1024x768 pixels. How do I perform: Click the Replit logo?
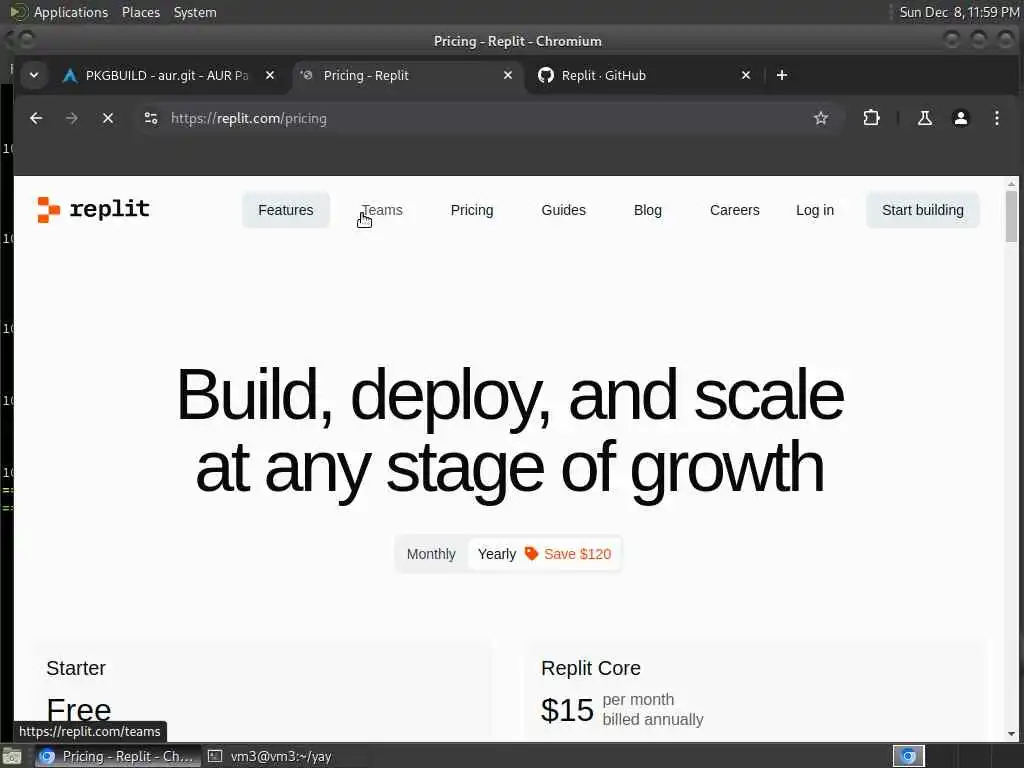(x=93, y=210)
